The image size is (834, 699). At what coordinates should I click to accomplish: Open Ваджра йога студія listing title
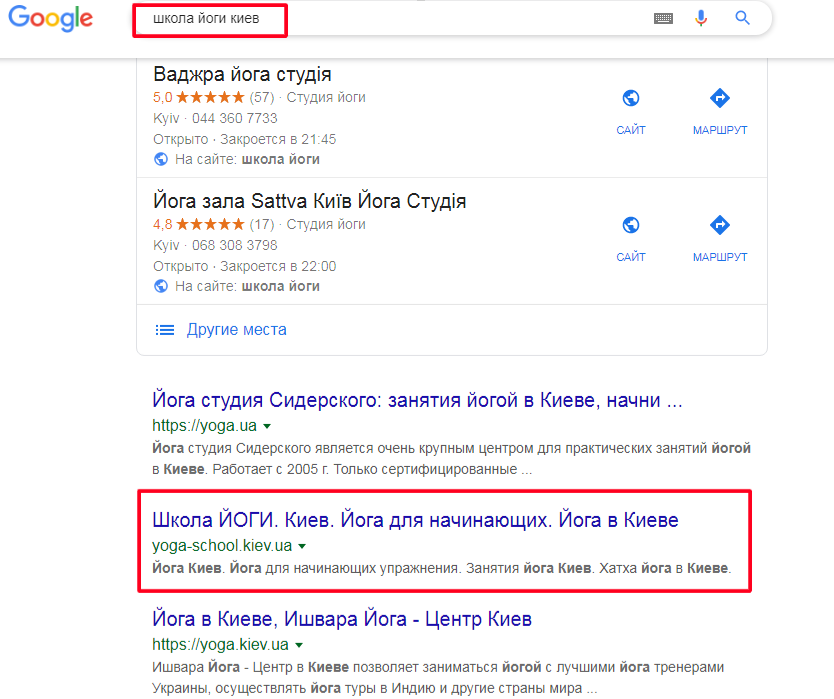(242, 74)
